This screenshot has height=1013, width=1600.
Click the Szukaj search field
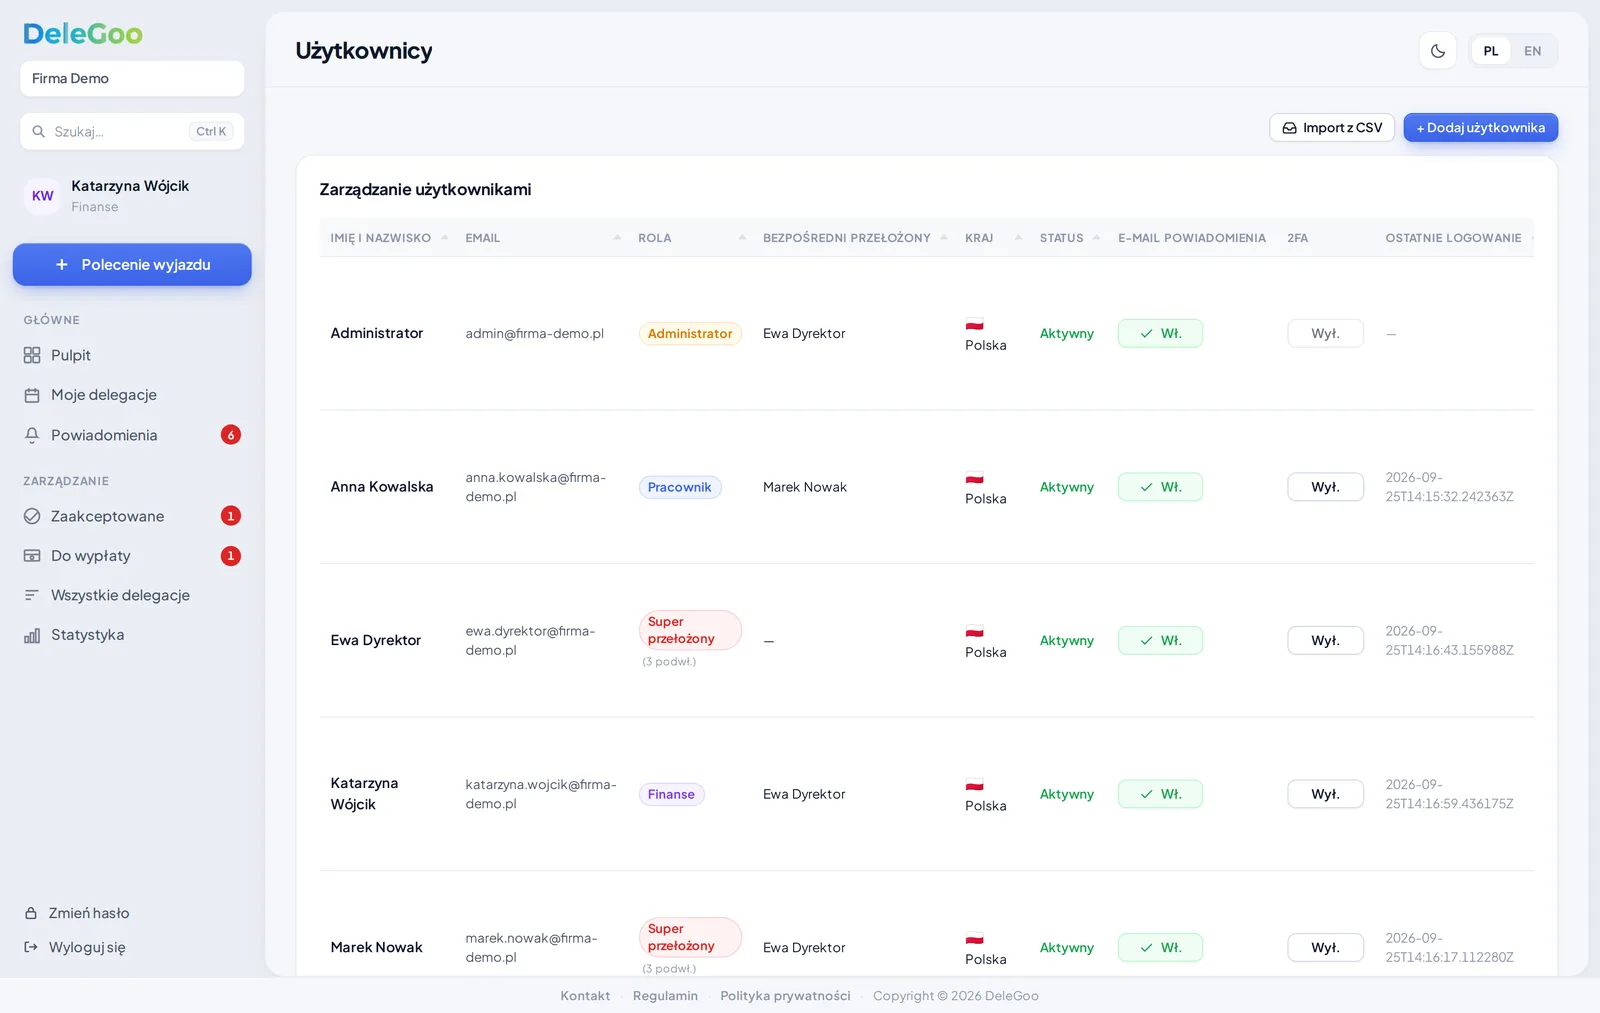click(132, 131)
